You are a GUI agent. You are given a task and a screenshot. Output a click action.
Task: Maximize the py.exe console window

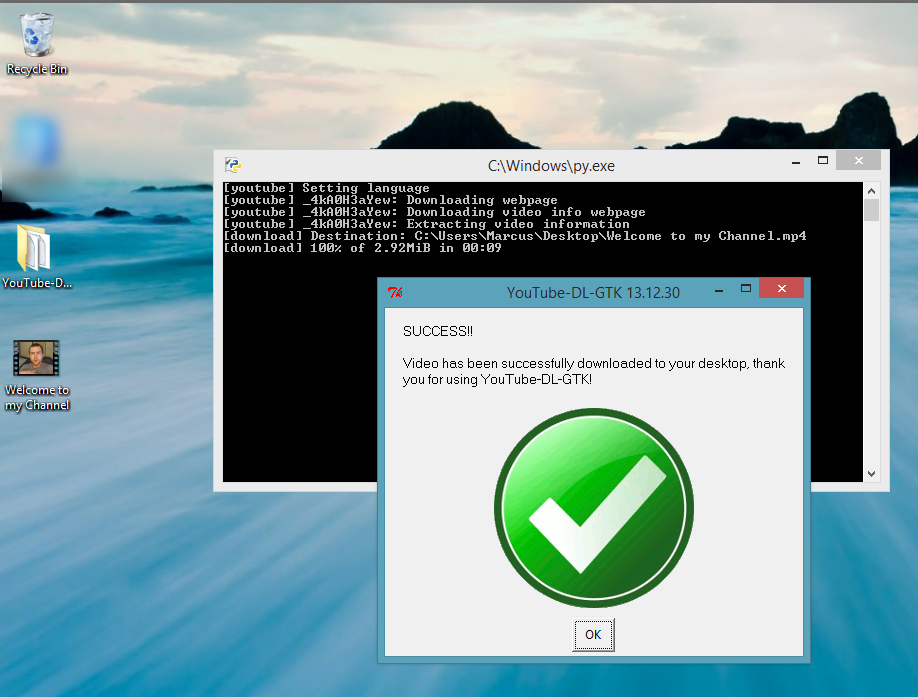(x=823, y=160)
